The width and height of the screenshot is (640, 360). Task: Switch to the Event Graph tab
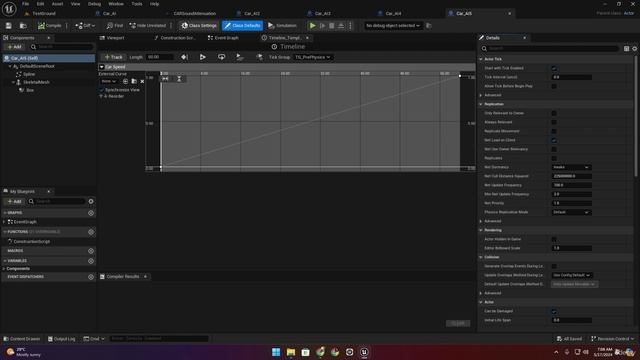click(x=223, y=38)
